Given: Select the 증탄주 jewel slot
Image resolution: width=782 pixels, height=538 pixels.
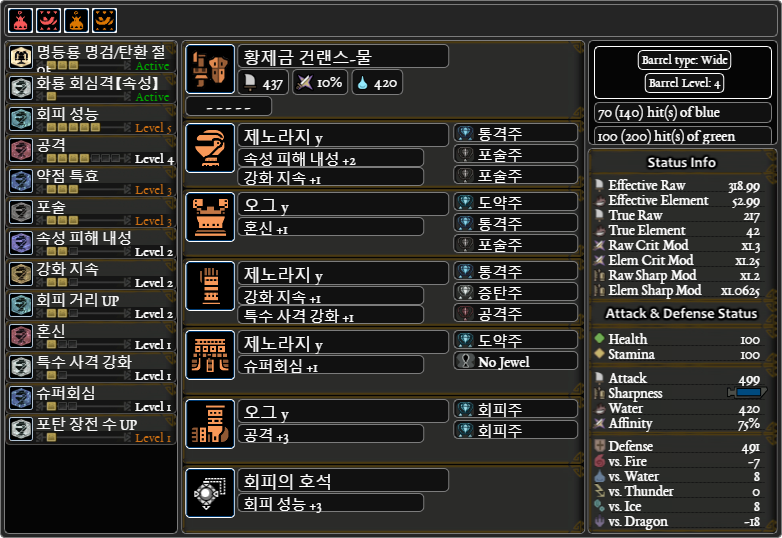Looking at the screenshot, I should click(516, 292).
